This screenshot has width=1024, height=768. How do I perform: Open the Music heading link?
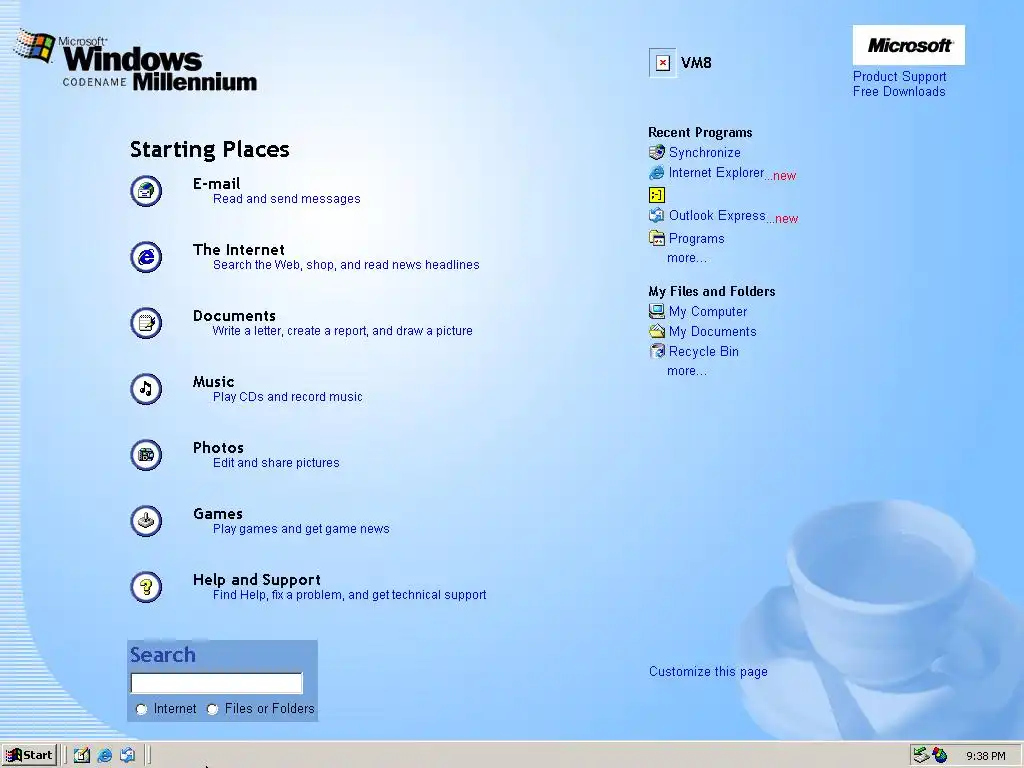214,381
